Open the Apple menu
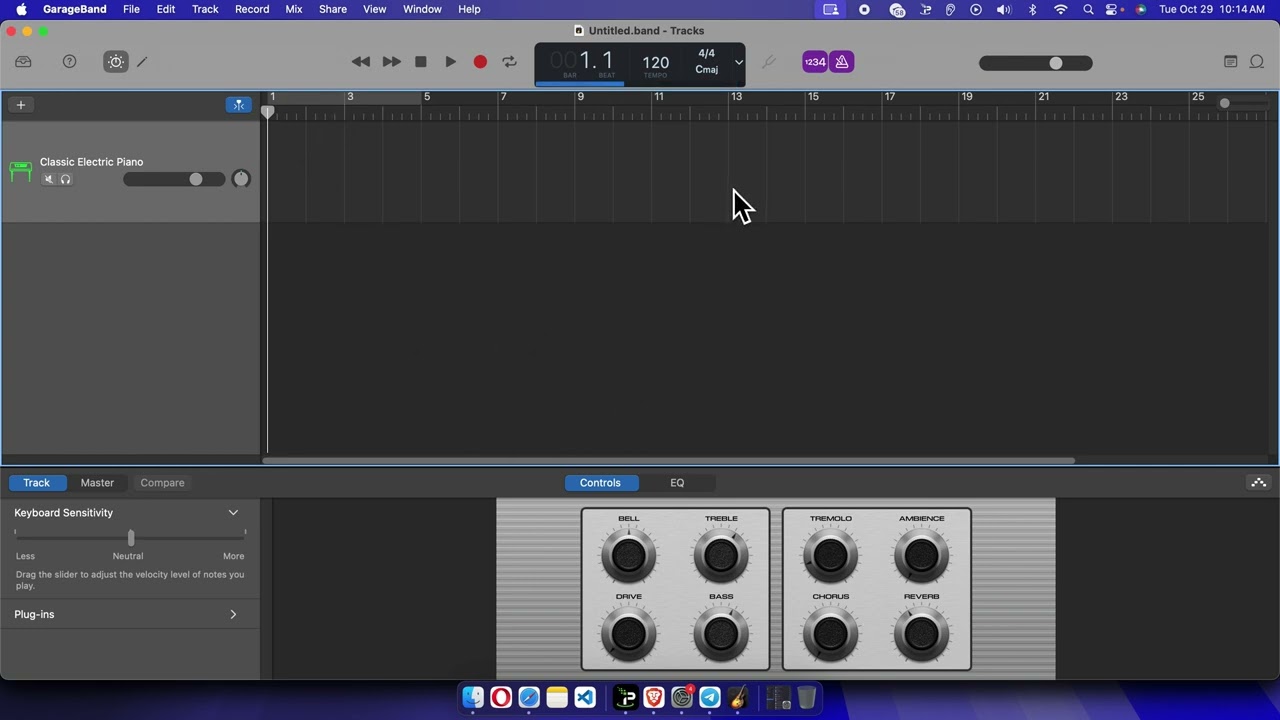 pyautogui.click(x=21, y=9)
